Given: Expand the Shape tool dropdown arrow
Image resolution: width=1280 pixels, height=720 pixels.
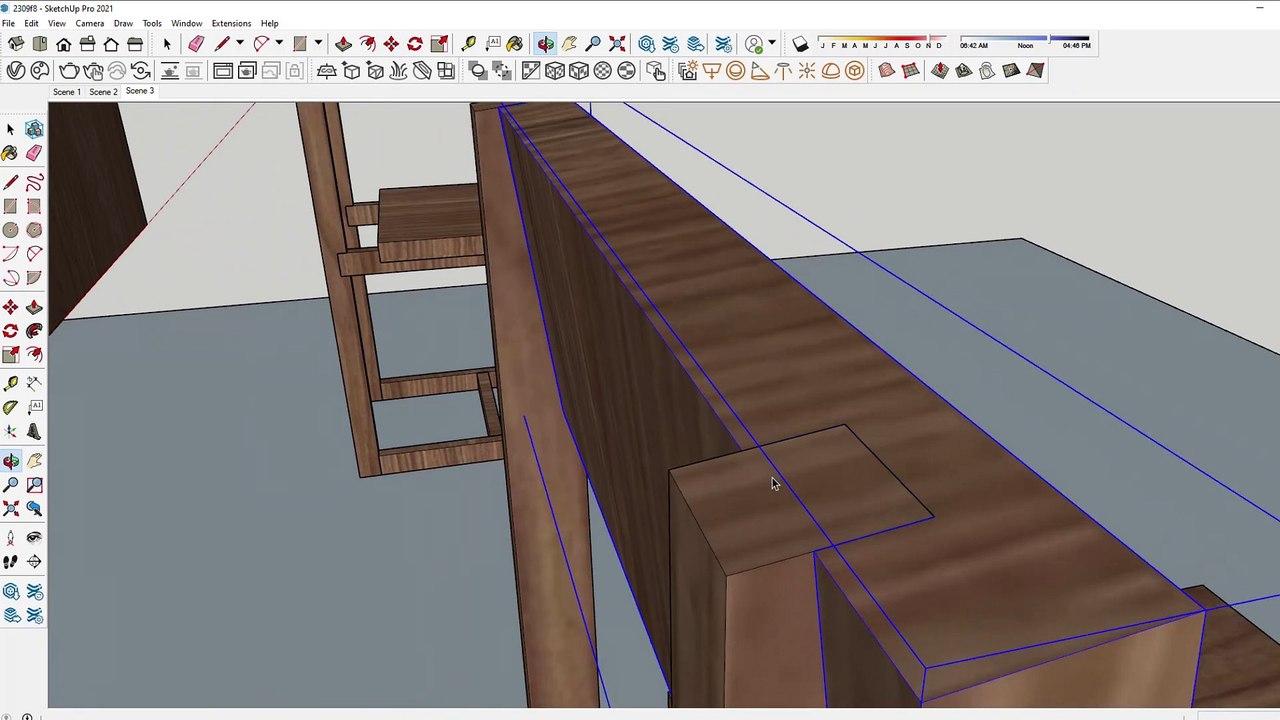Looking at the screenshot, I should click(318, 44).
